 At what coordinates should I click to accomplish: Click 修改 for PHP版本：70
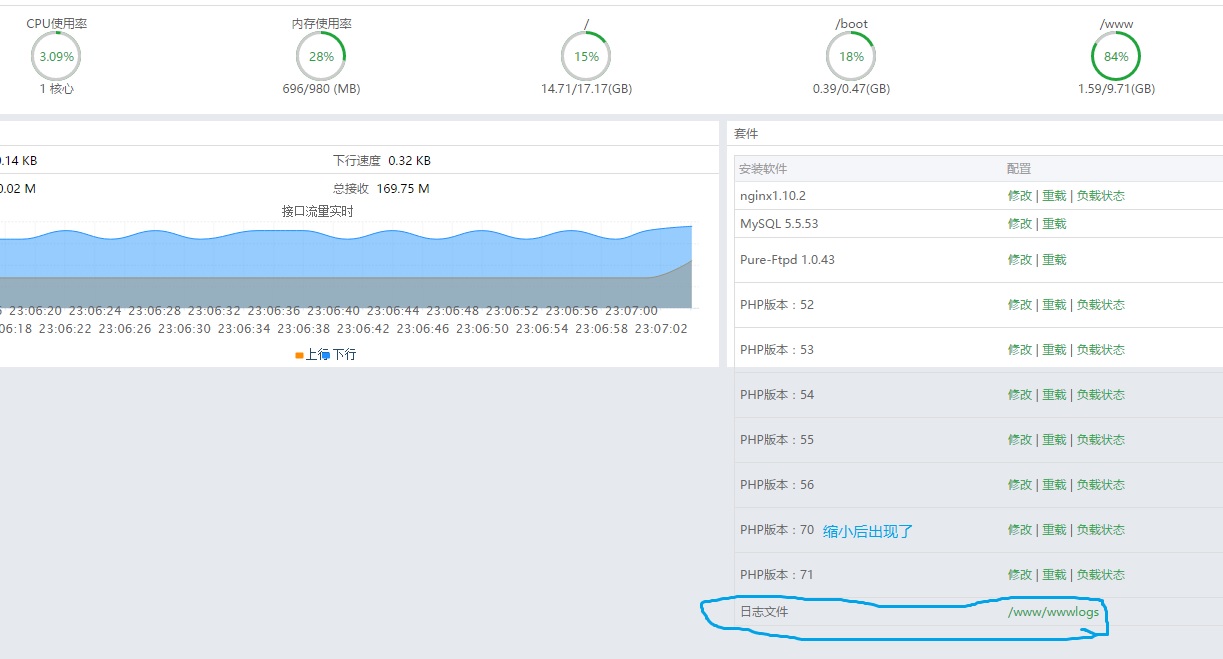tap(1020, 530)
